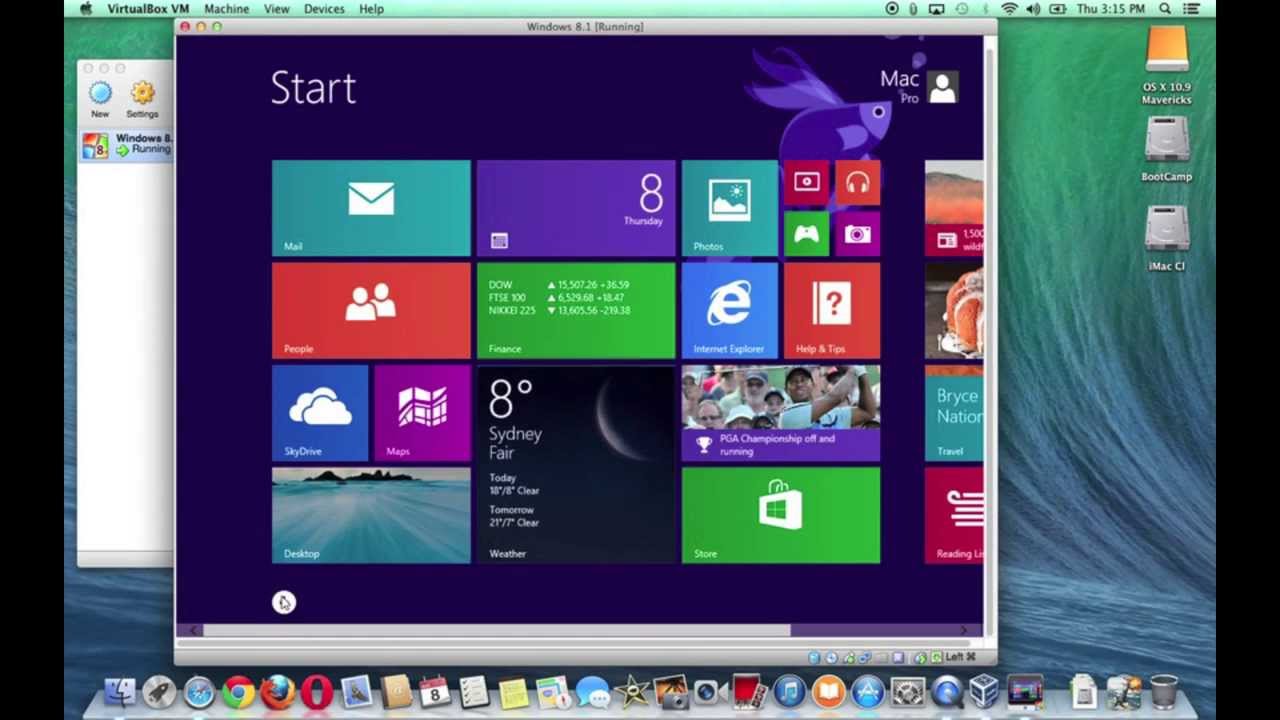
Task: Click the clock showing Thu 3:15 PM
Action: click(x=1111, y=9)
